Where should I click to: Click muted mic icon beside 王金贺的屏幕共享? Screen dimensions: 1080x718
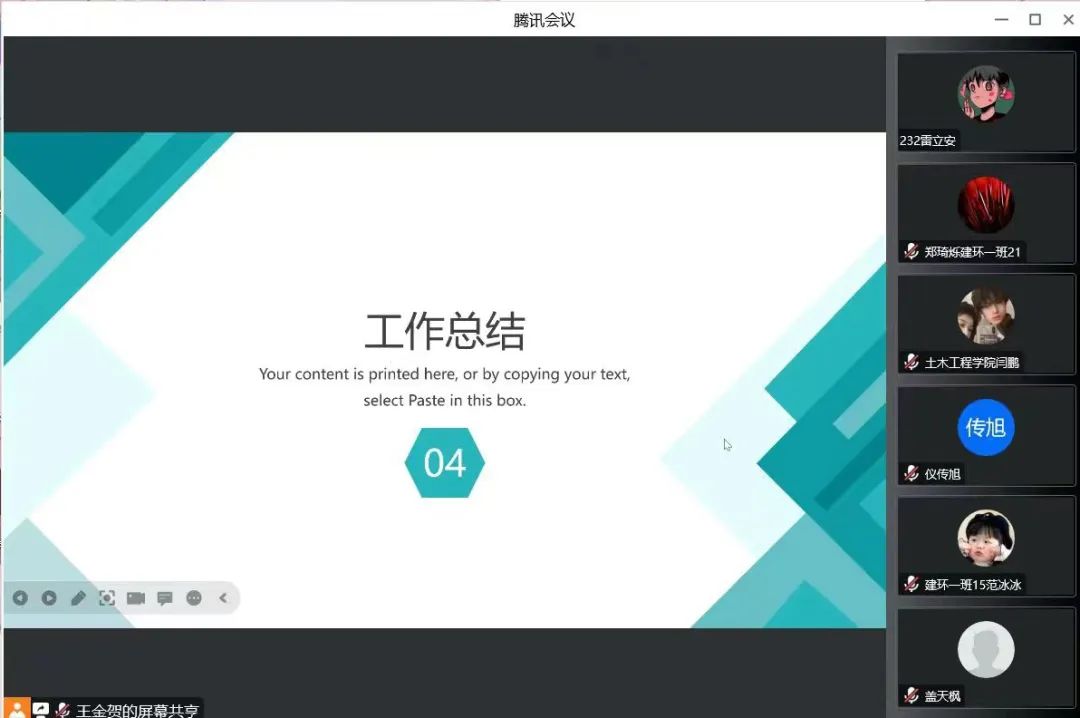63,710
